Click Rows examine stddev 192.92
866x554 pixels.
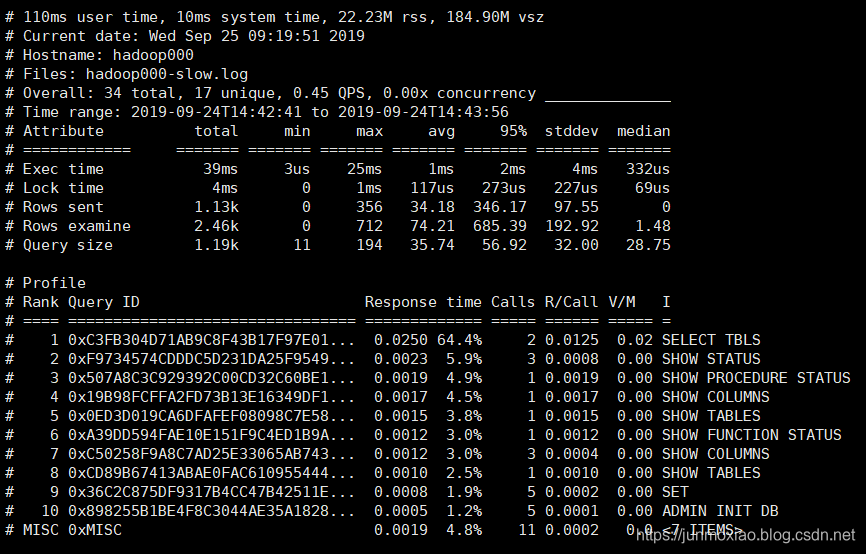571,226
